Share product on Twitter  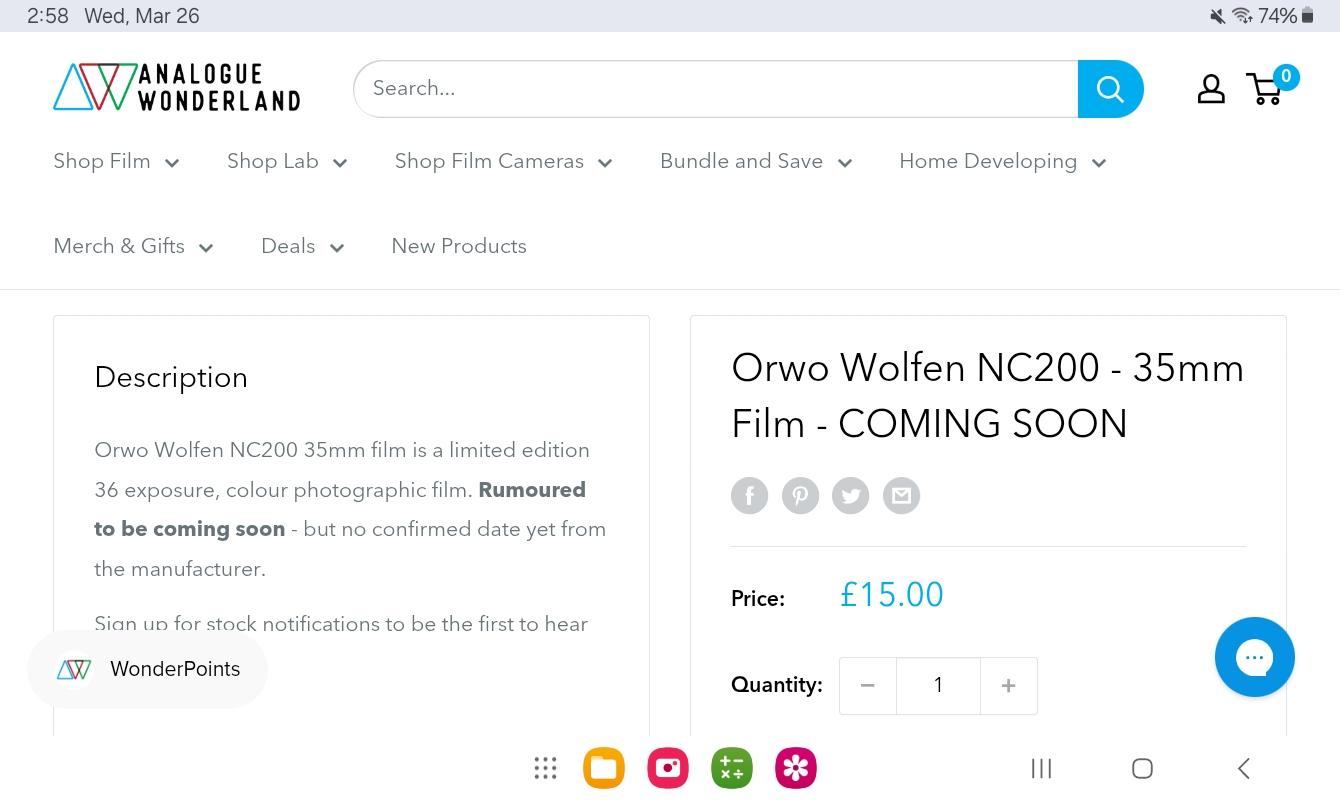[x=851, y=495]
